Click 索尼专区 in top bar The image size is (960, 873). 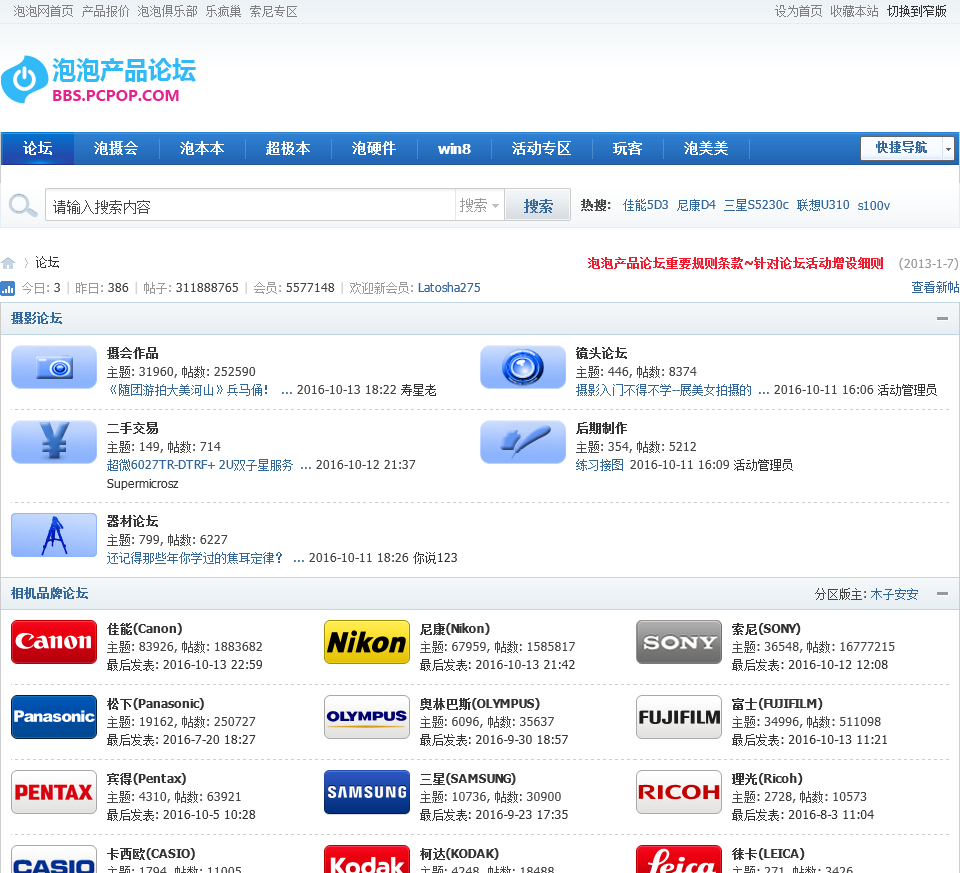coord(274,11)
